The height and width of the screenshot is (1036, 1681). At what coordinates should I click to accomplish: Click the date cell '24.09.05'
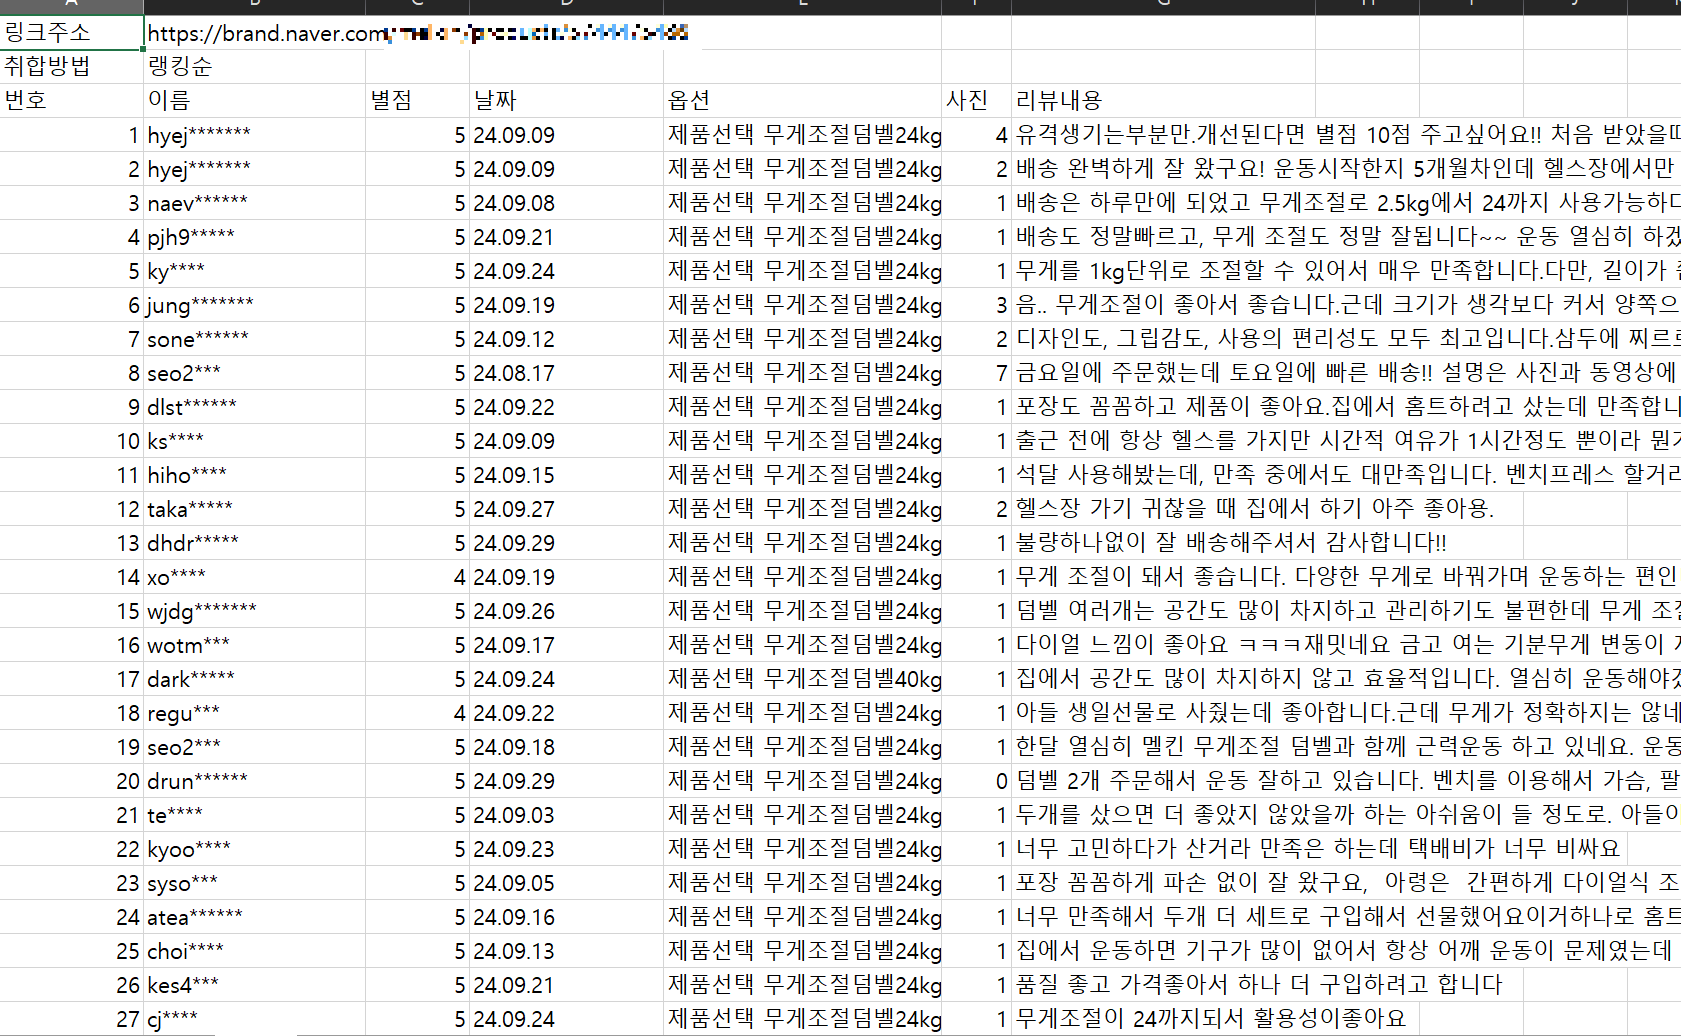click(x=566, y=883)
